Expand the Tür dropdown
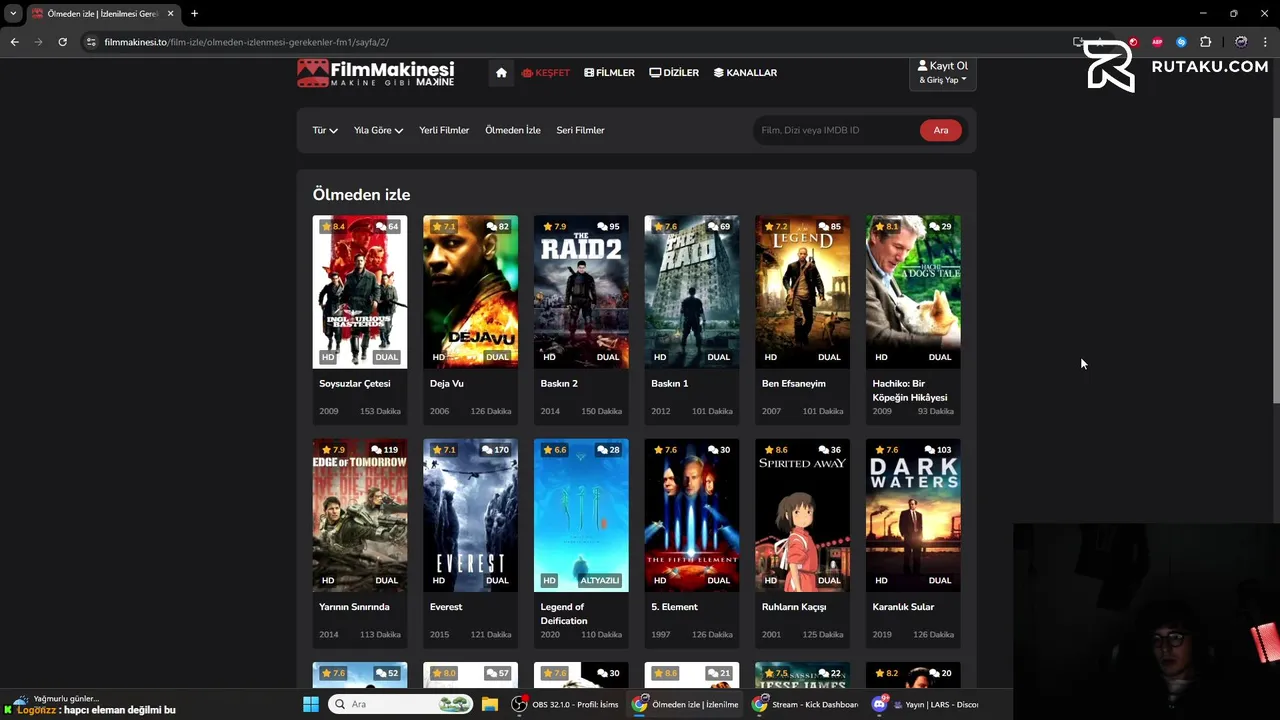 point(325,130)
